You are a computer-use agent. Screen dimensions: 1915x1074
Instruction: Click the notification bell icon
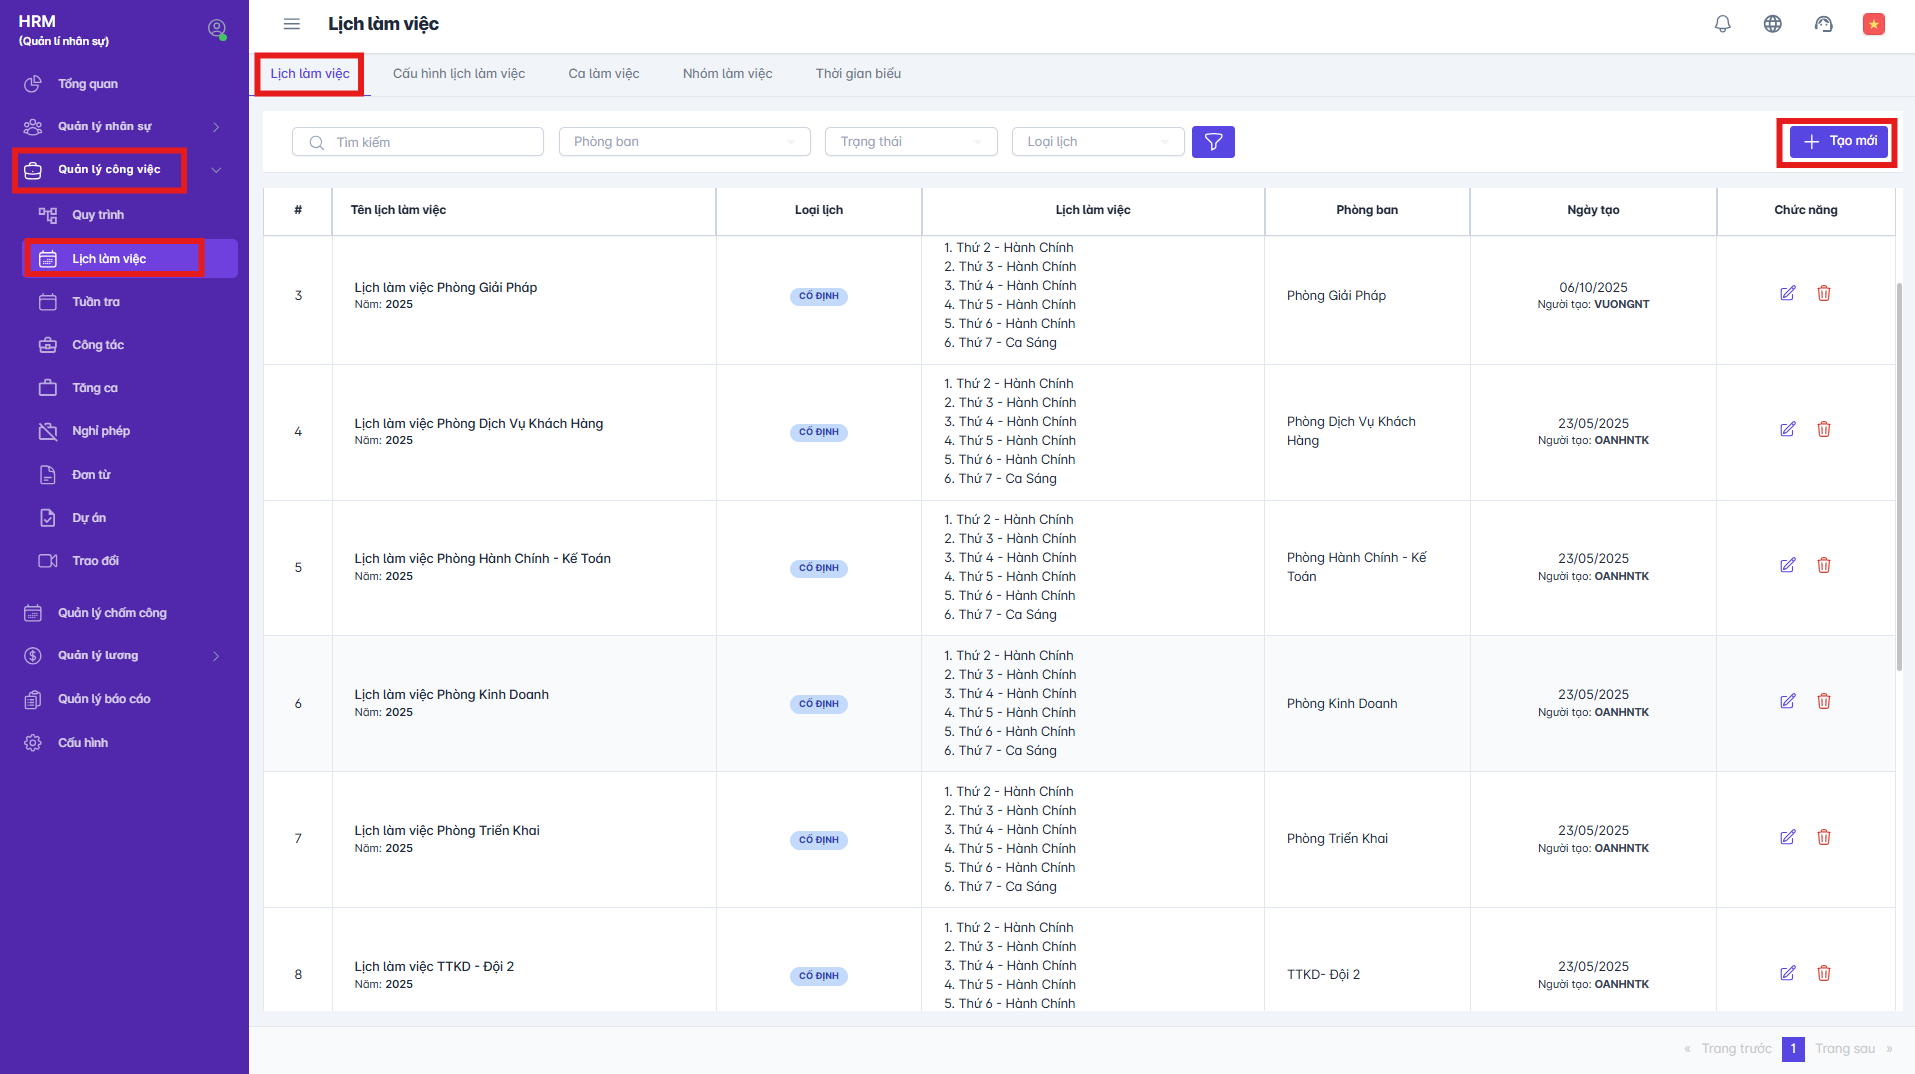click(1722, 24)
